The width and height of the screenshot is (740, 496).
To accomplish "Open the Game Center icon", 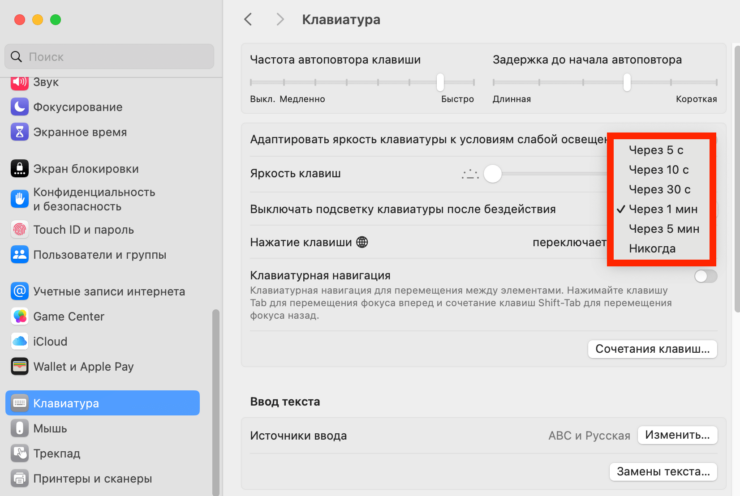I will 19,316.
